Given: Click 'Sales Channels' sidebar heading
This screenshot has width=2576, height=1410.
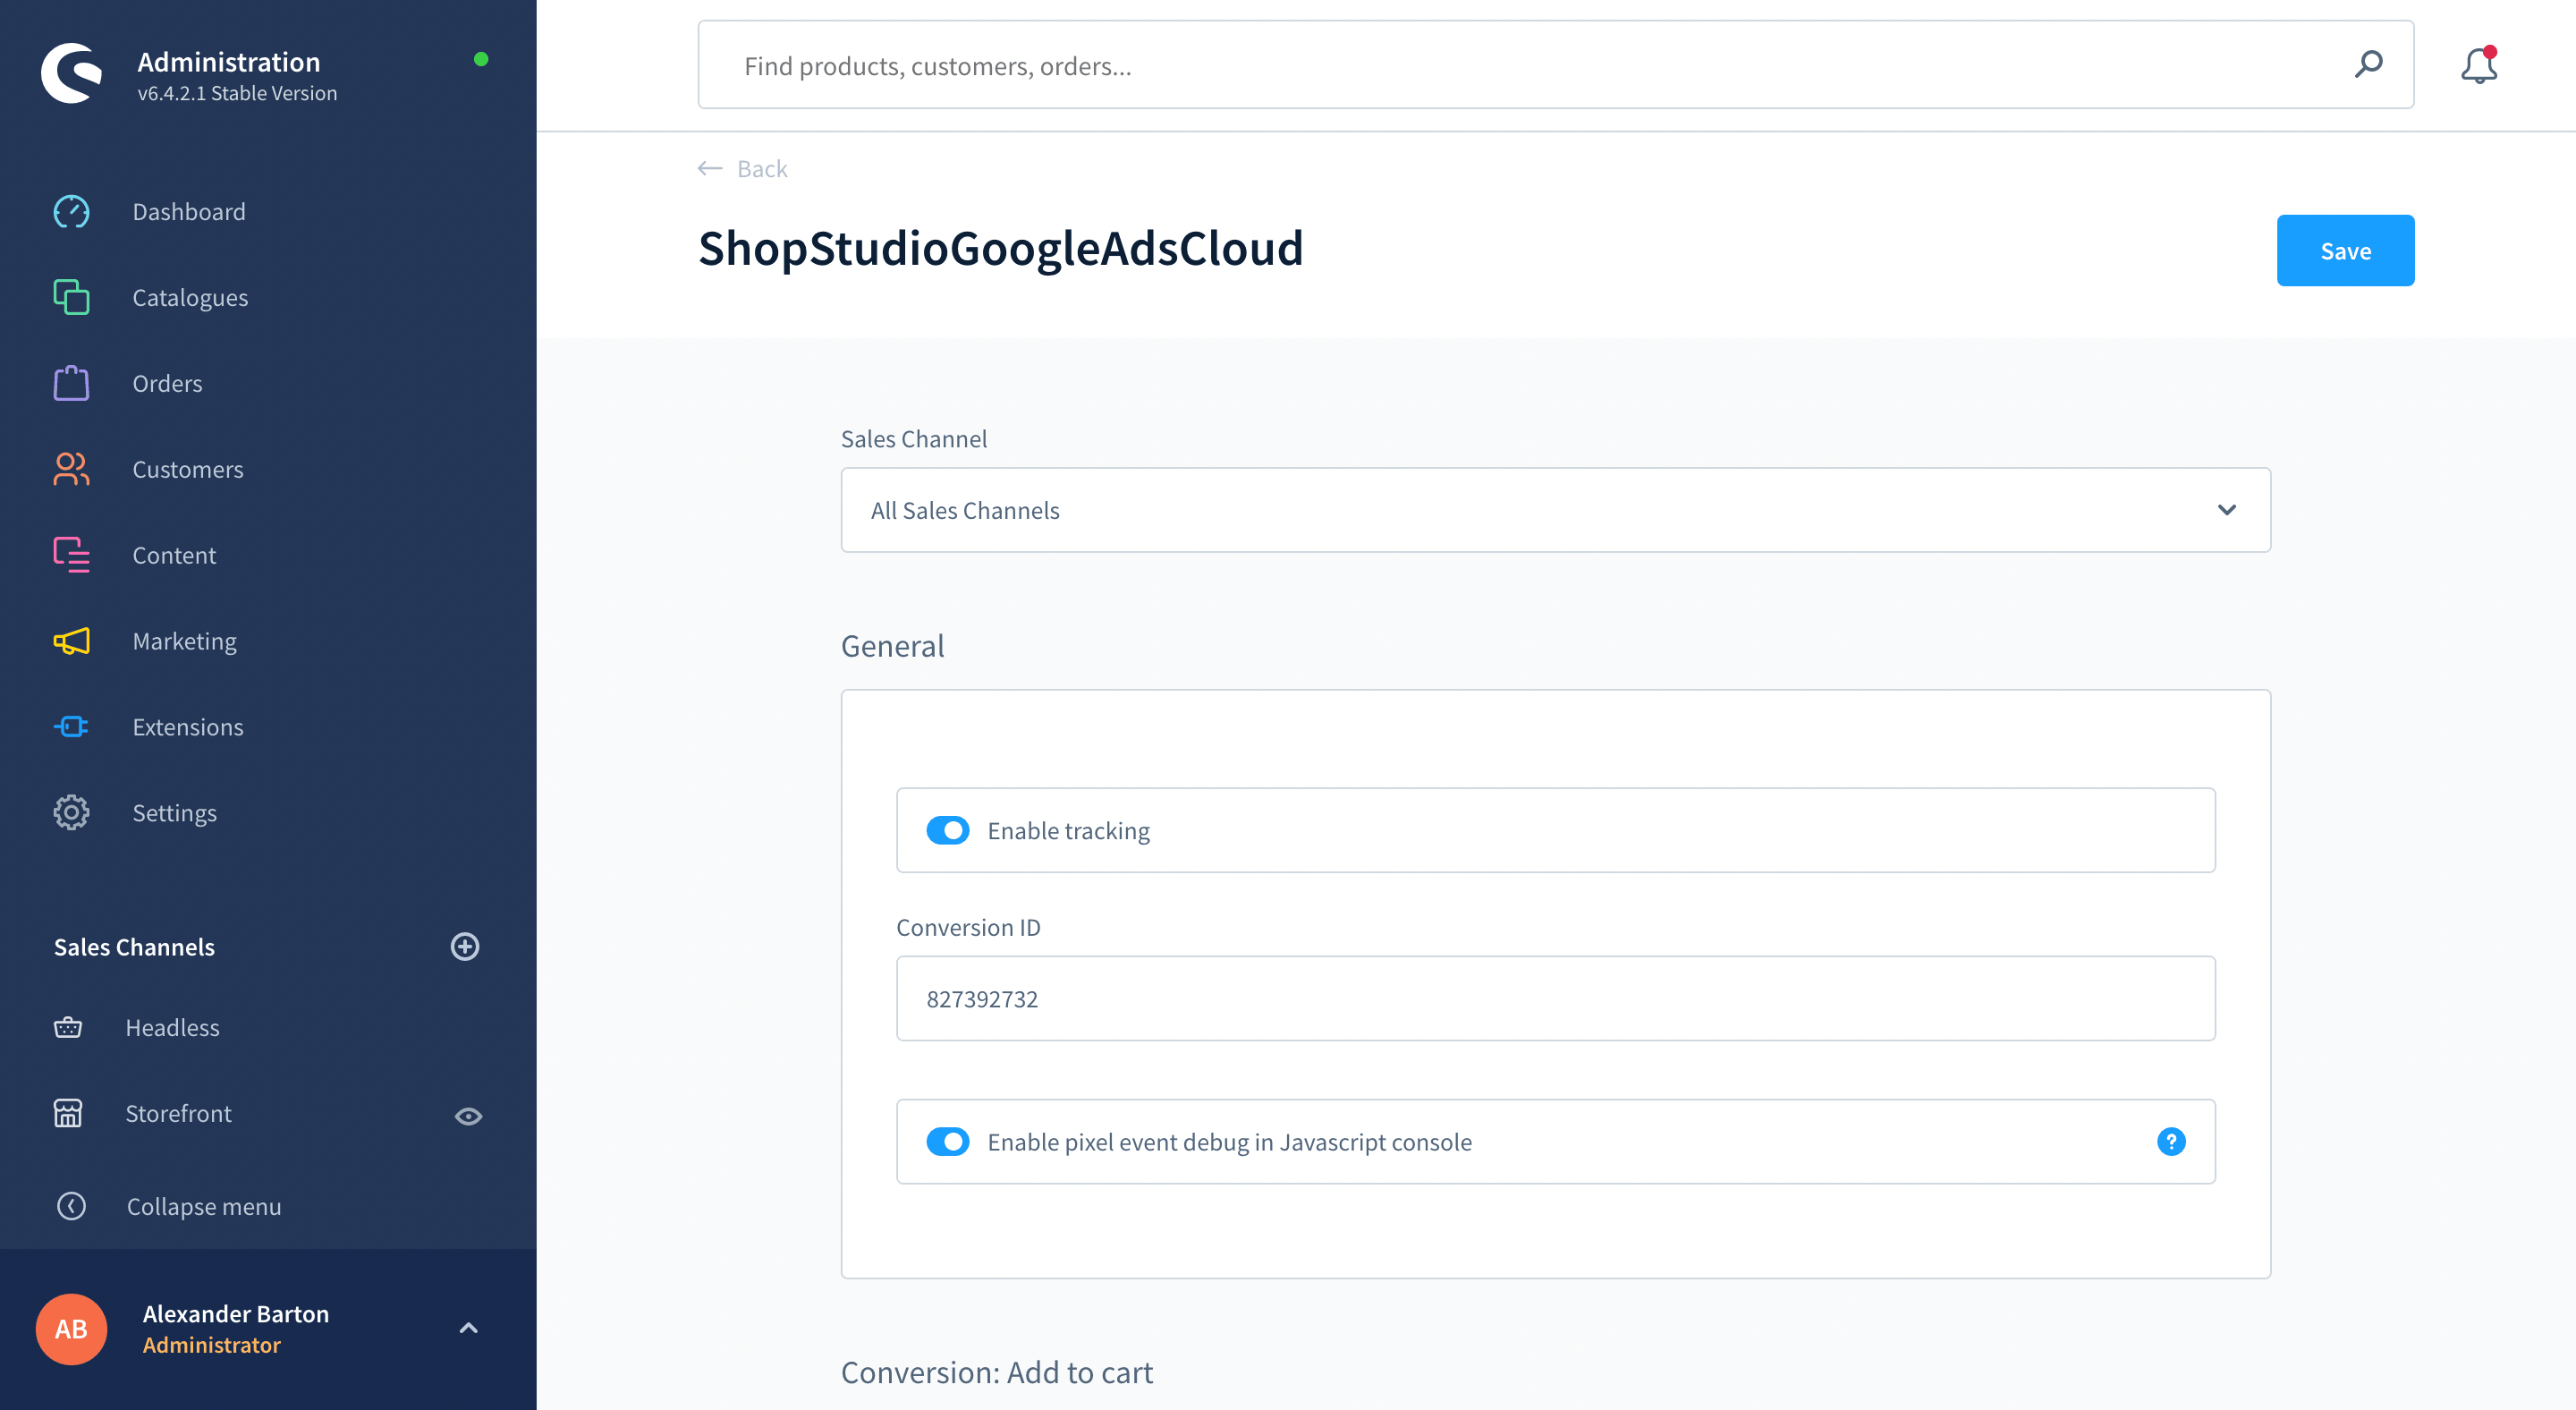Looking at the screenshot, I should (x=134, y=947).
